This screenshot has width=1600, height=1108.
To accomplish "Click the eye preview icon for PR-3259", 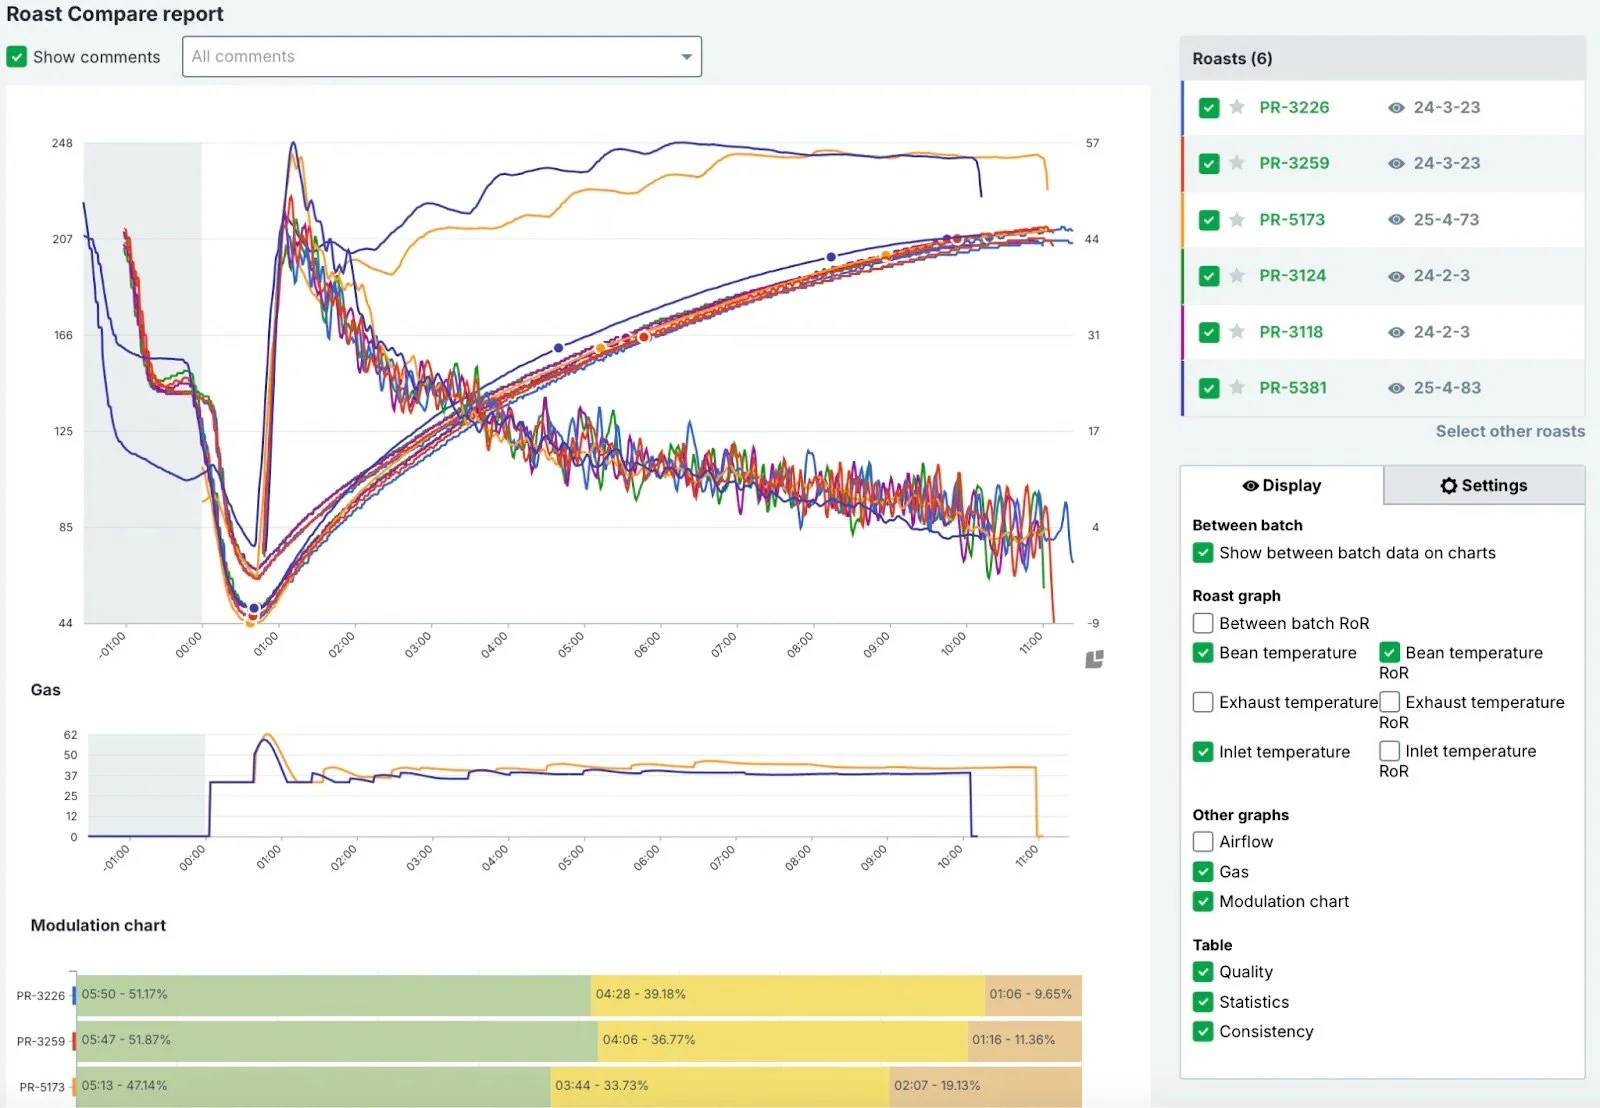I will [1398, 163].
